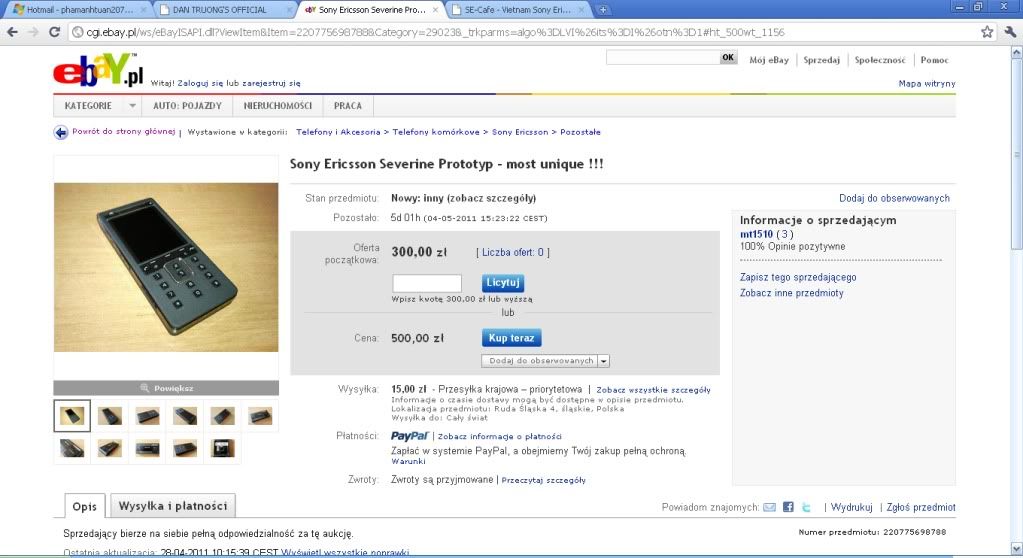Image resolution: width=1023 pixels, height=558 pixels.
Task: Click the Licytuj bid button
Action: [502, 283]
